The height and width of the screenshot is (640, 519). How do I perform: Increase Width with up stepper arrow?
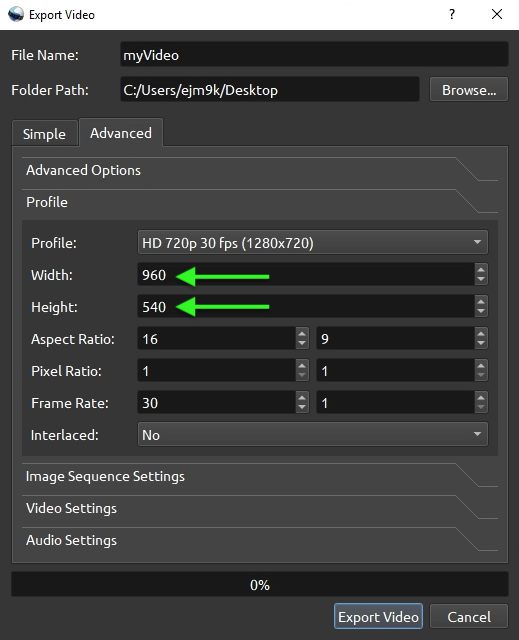[481, 270]
